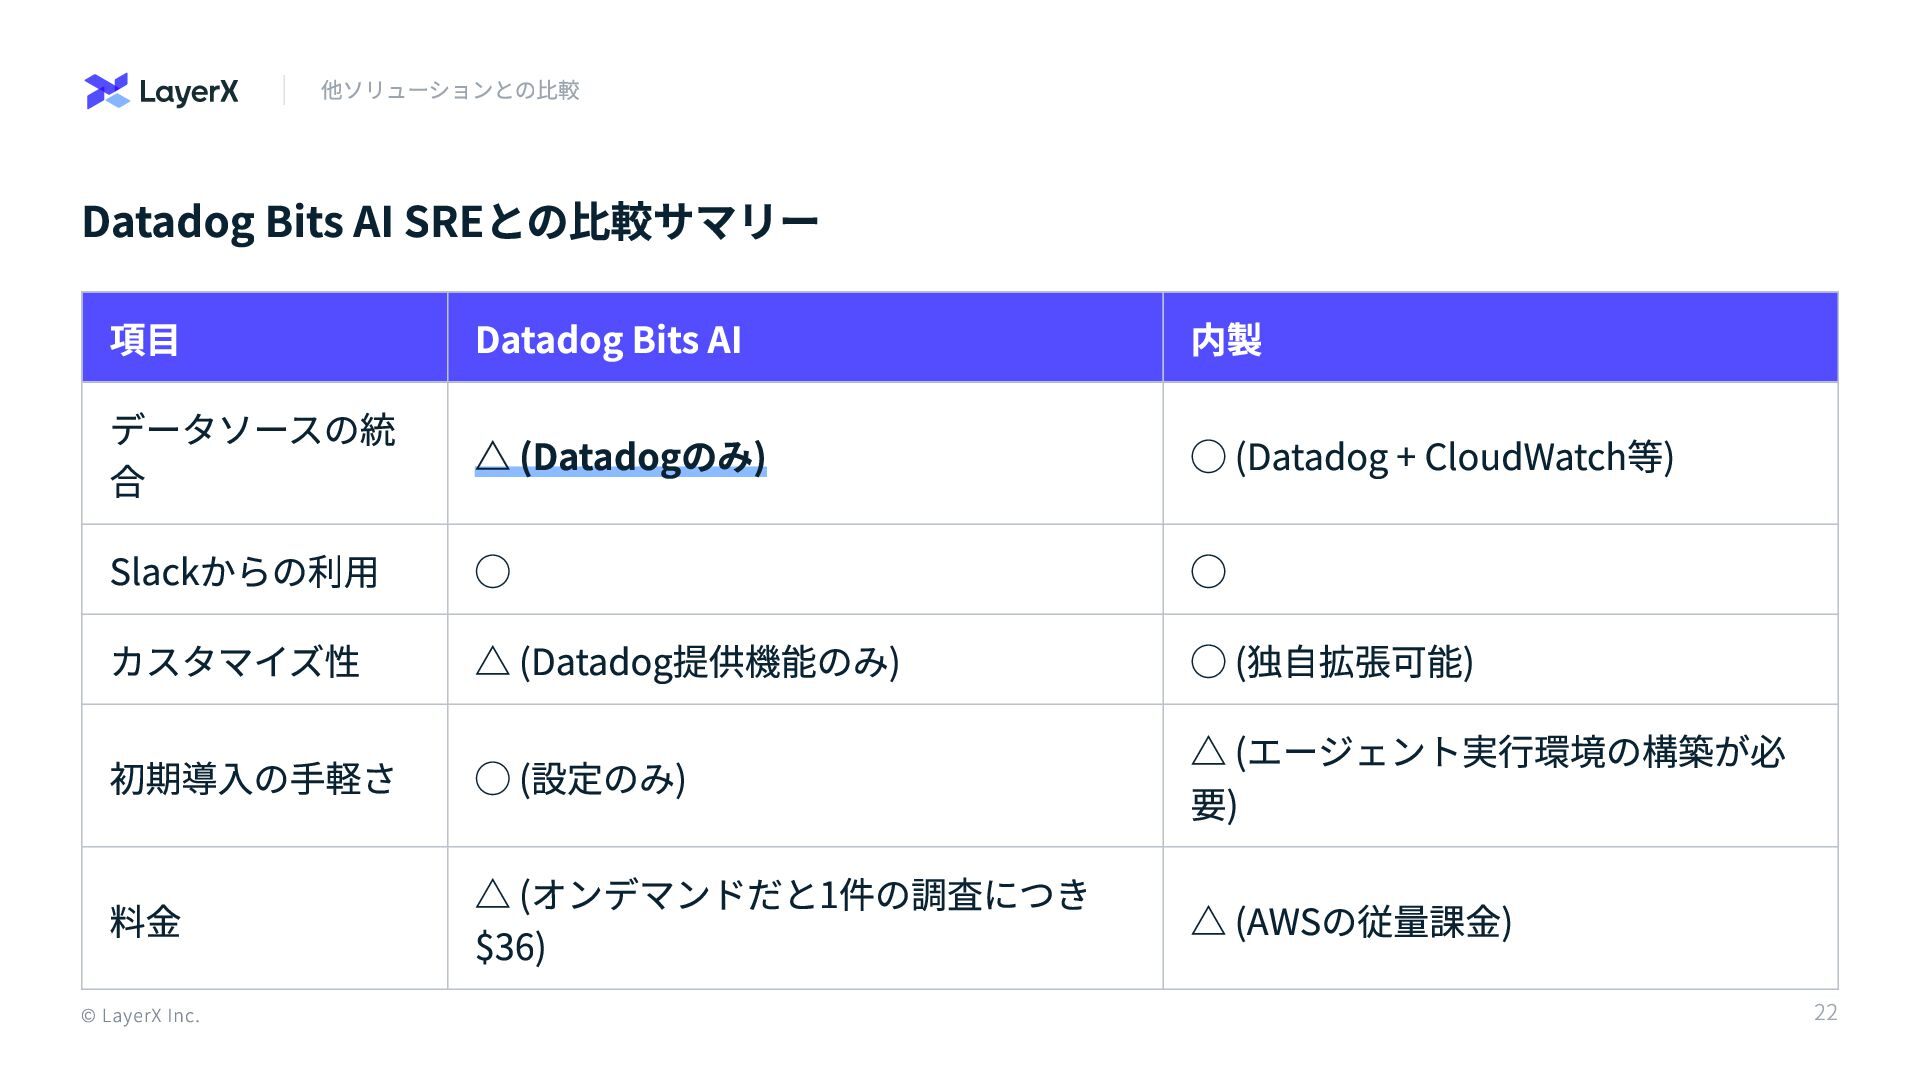Click the LayerX logo icon

(107, 91)
